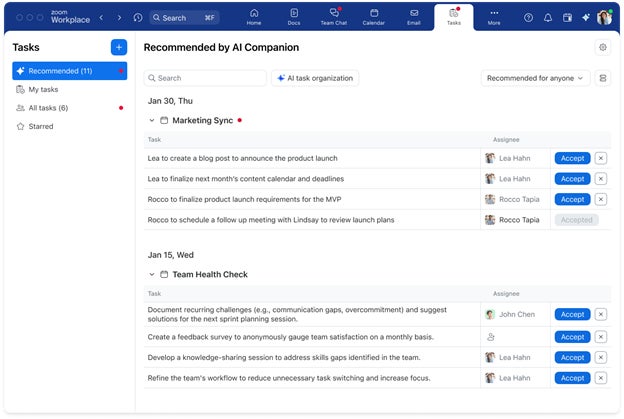This screenshot has height=419, width=624.
Task: Toggle the list layout view icon
Action: (x=603, y=78)
